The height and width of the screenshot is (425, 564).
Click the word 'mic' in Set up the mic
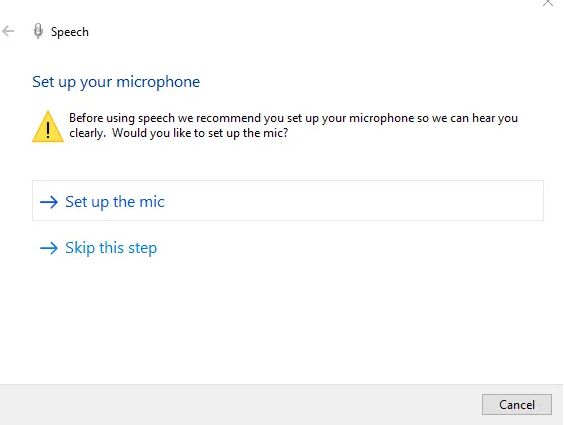[152, 202]
